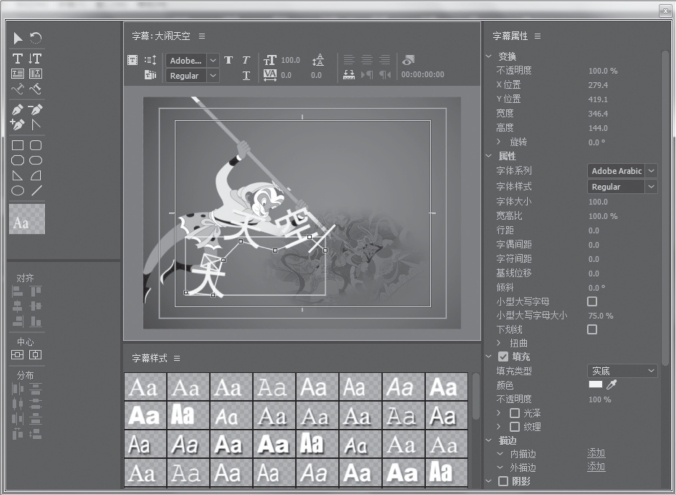Screen dimensions: 676x495
Task: Open the 字幕:大闹天空 panel menu
Action: tap(202, 36)
